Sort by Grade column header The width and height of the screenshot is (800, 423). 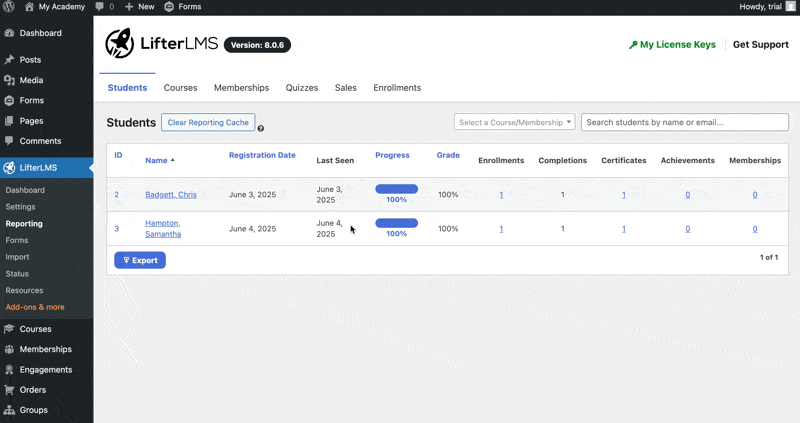(448, 155)
